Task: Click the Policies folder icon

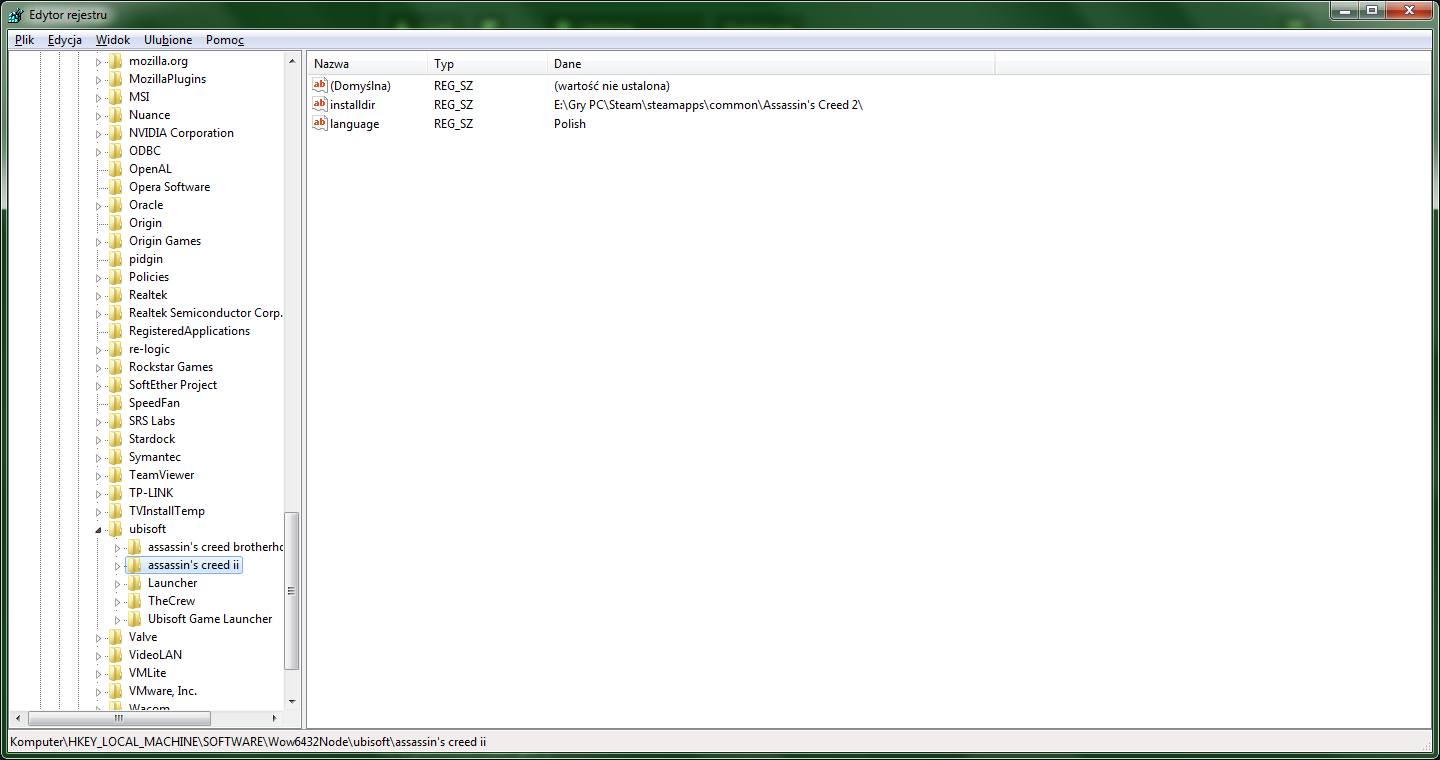Action: tap(116, 277)
